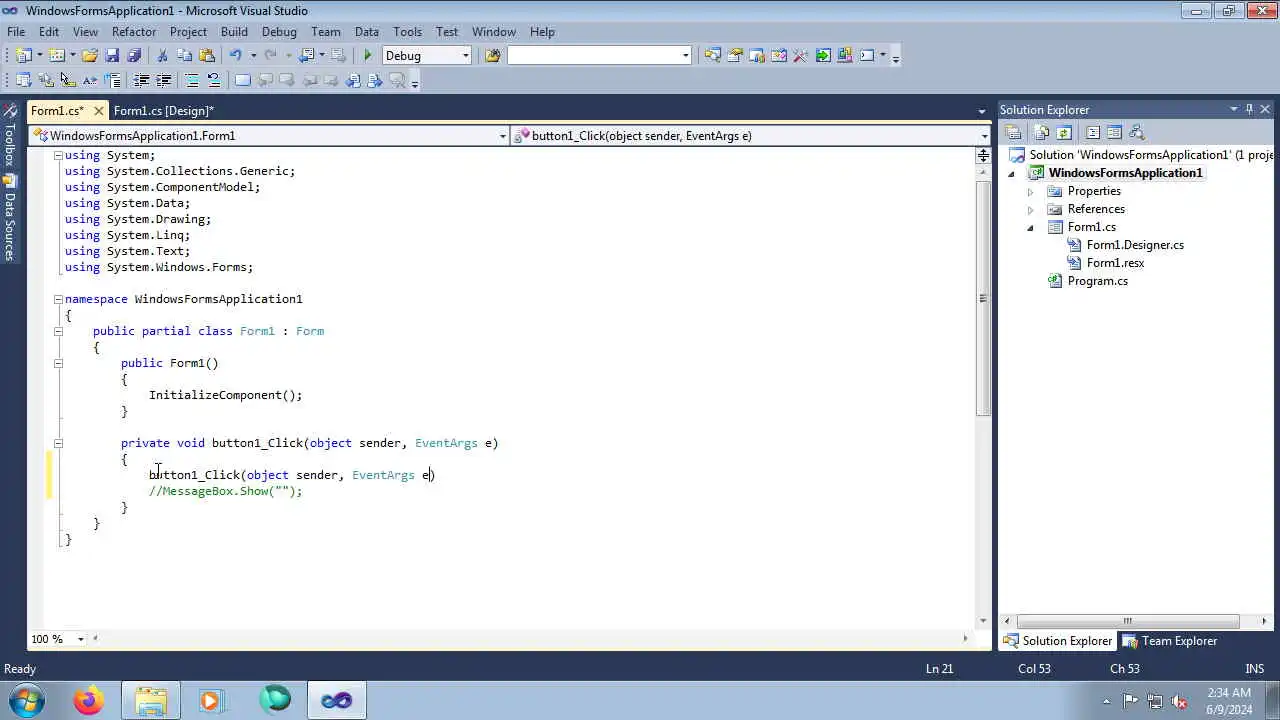1280x720 pixels.
Task: Open the editor zoom 100 % dropdown
Action: point(83,639)
